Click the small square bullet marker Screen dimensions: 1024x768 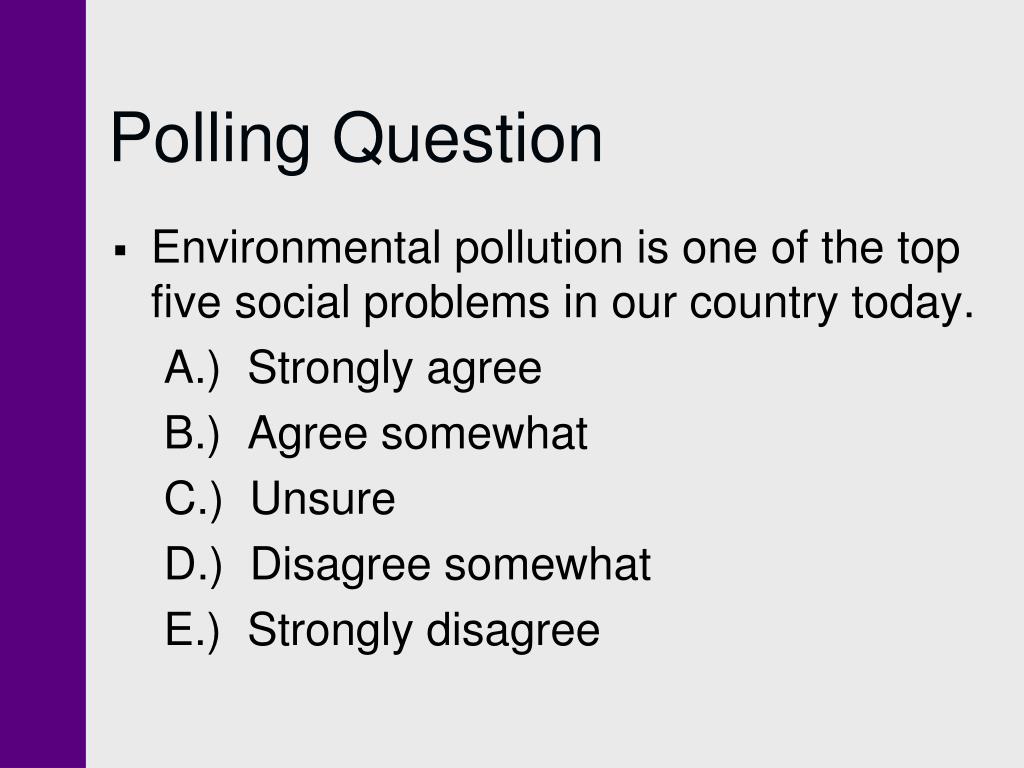(x=120, y=250)
